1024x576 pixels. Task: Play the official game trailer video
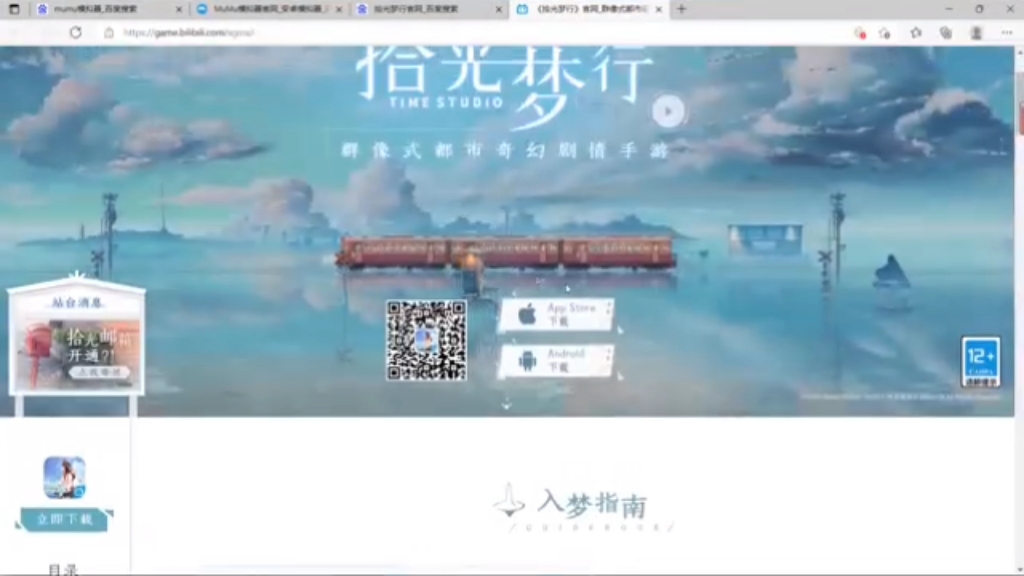[x=668, y=110]
